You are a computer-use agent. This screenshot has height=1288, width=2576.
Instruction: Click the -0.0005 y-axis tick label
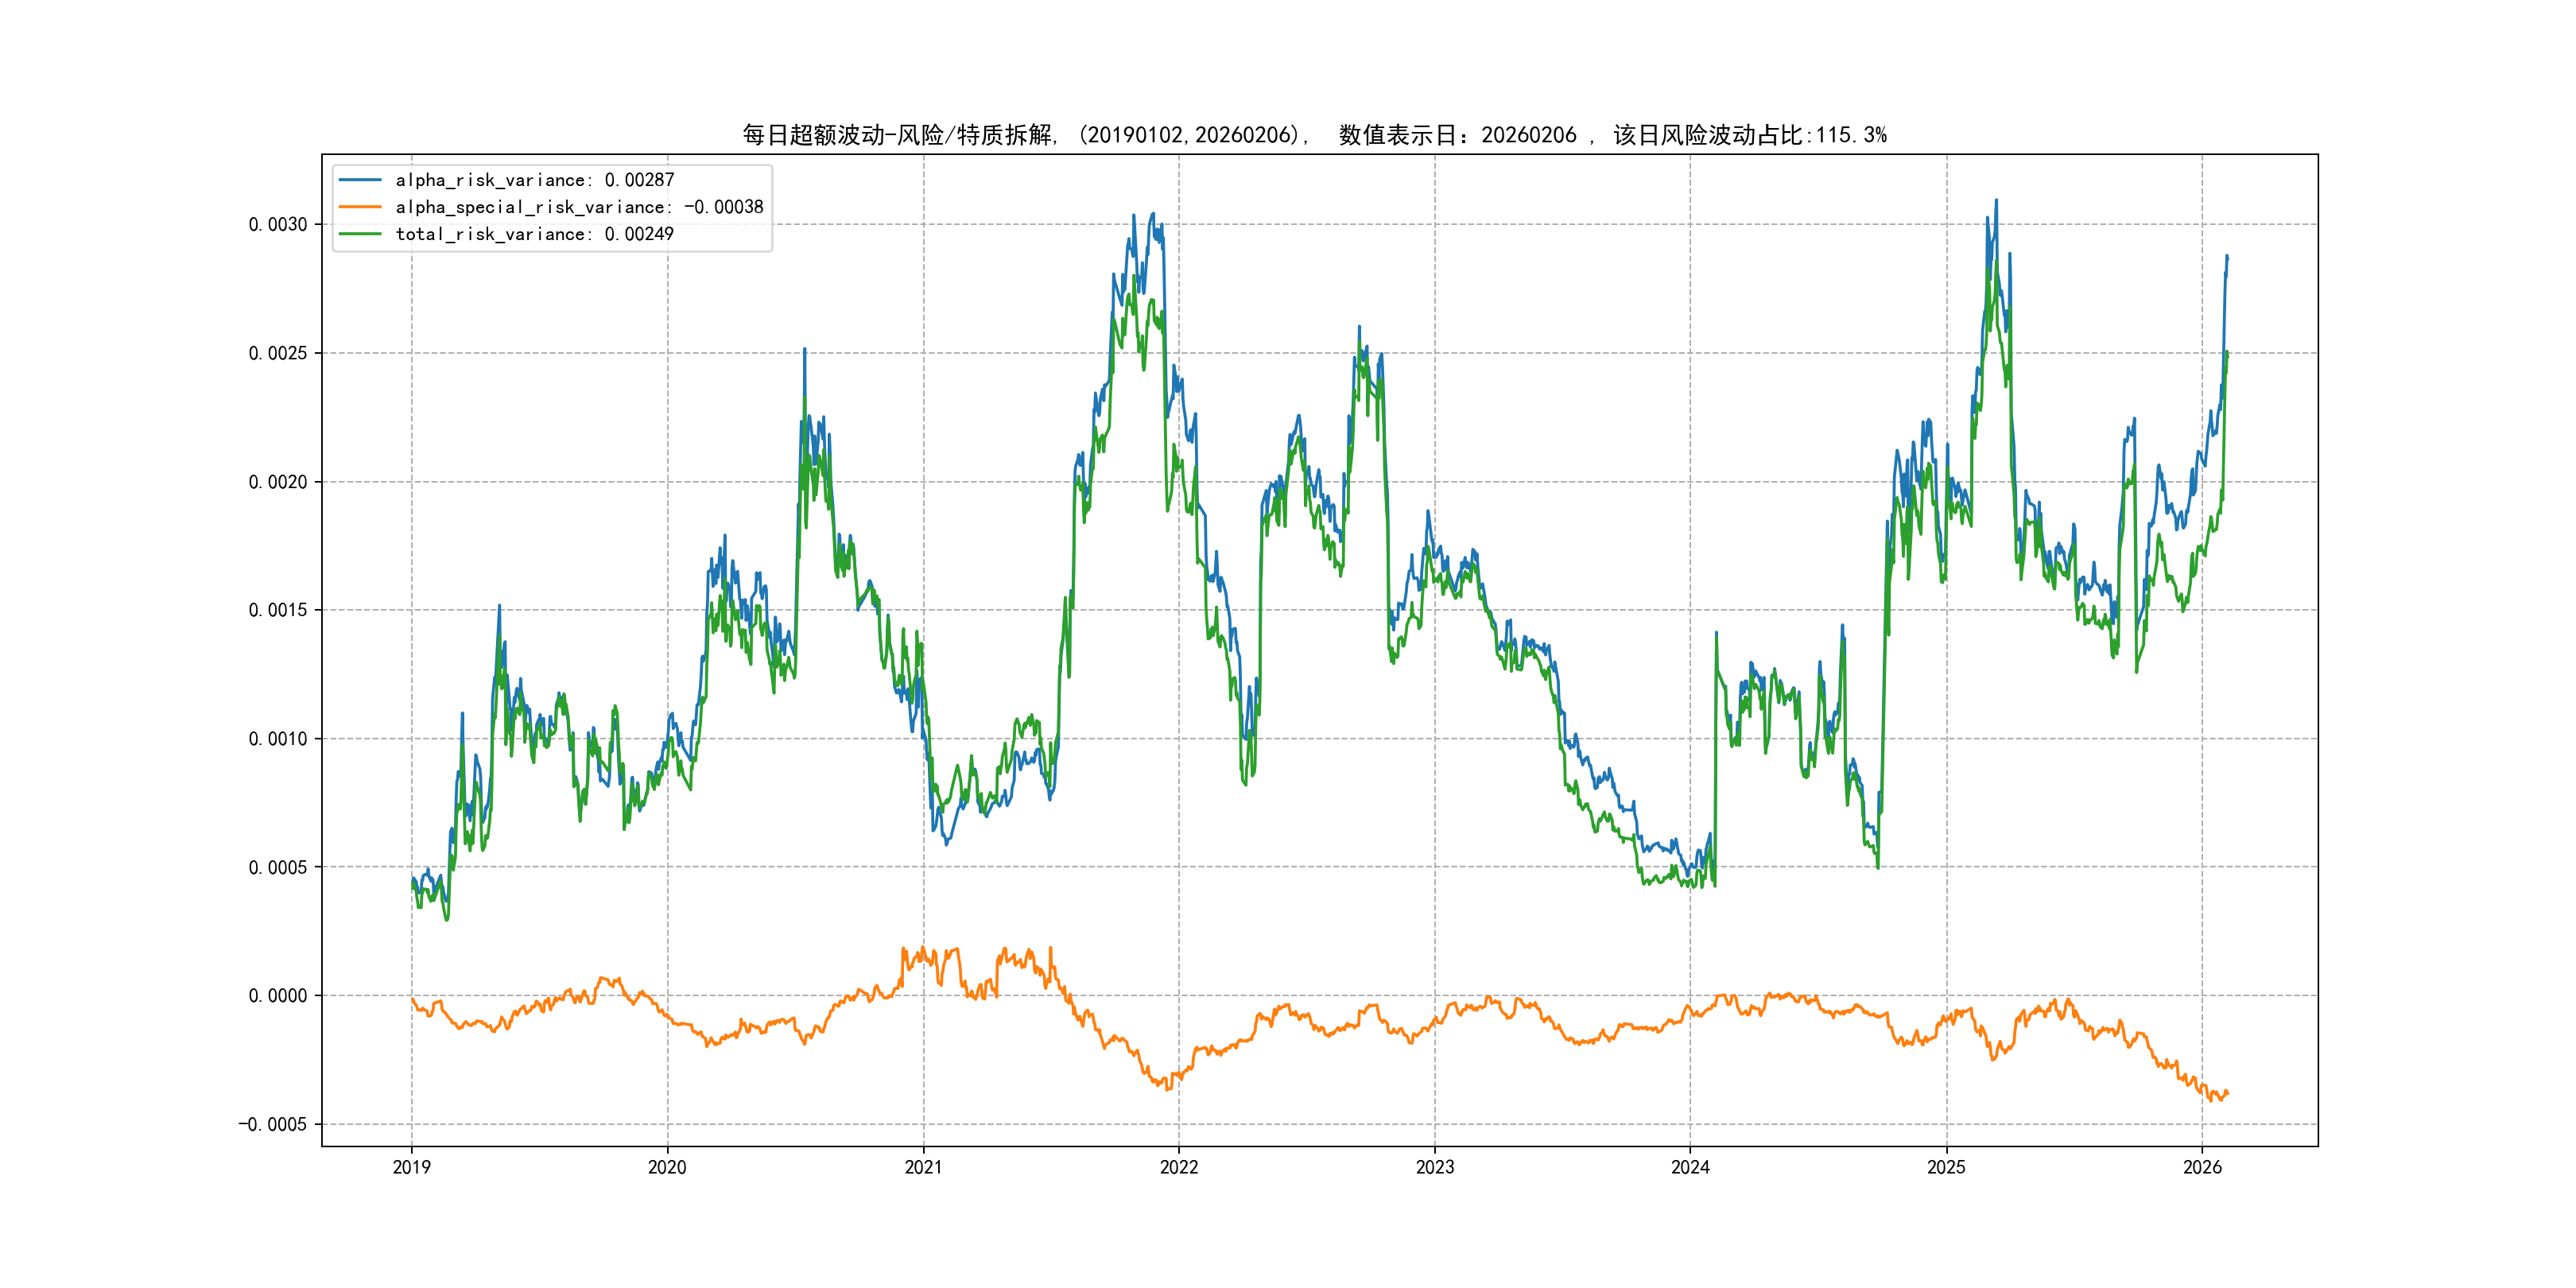[273, 1124]
